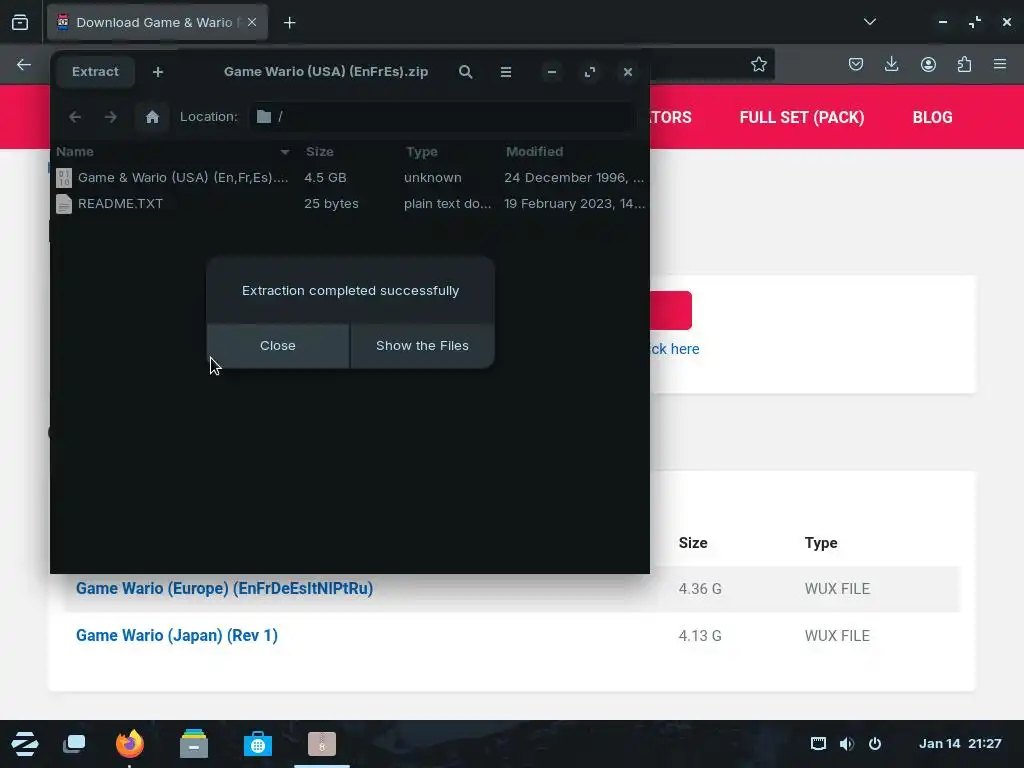Sort by the Name column header
This screenshot has width=1024, height=768.
pos(175,152)
